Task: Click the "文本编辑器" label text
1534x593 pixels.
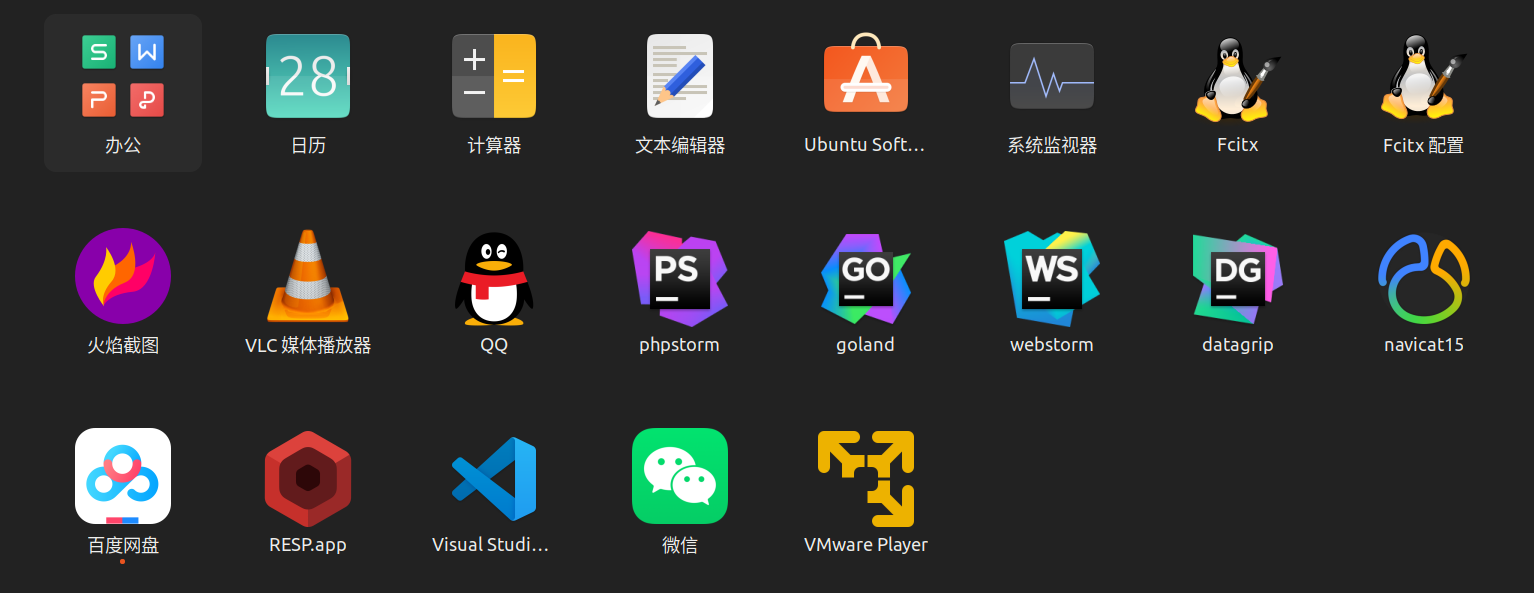Action: [x=680, y=145]
